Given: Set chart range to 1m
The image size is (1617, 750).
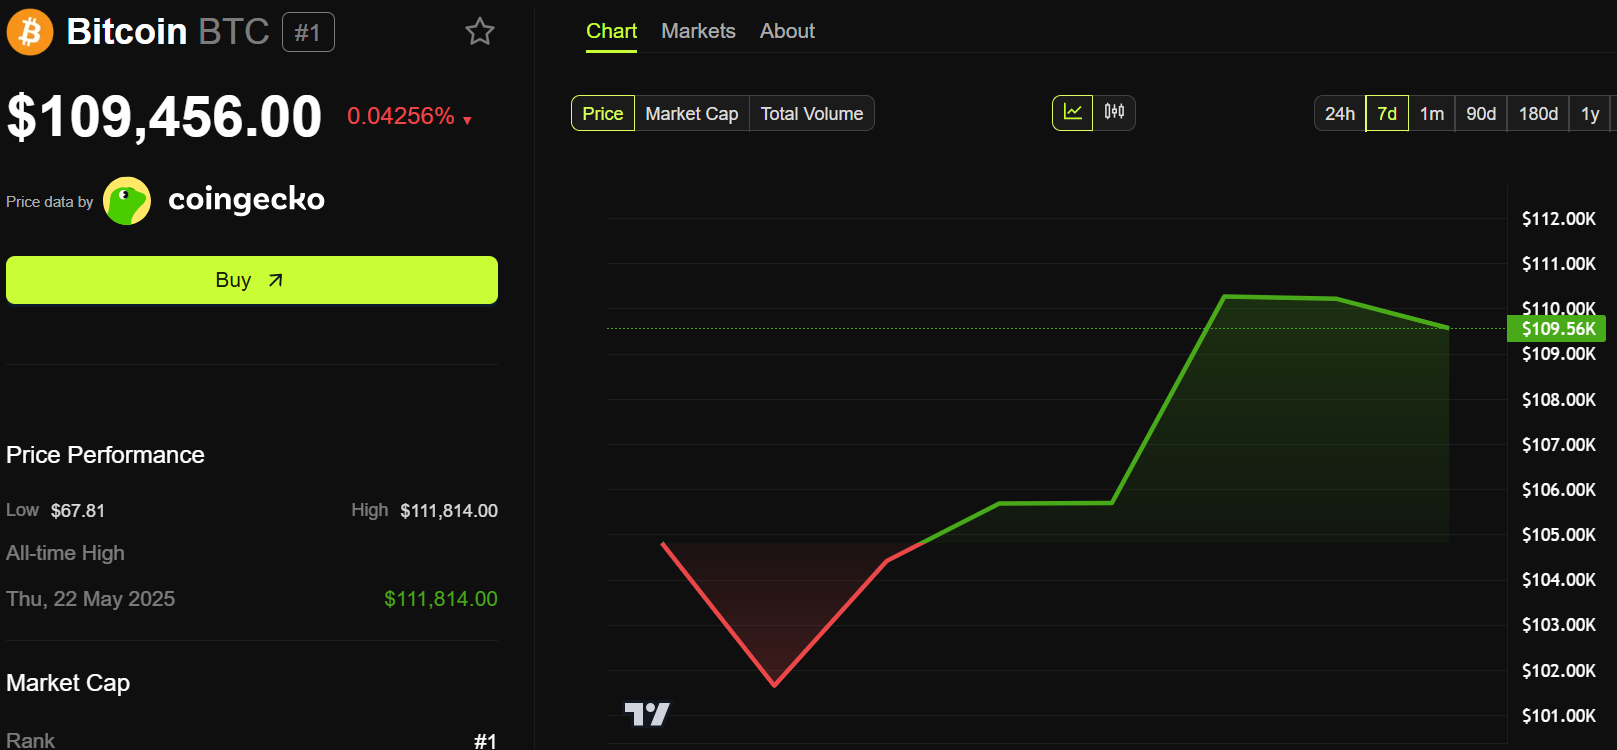Looking at the screenshot, I should (x=1432, y=113).
